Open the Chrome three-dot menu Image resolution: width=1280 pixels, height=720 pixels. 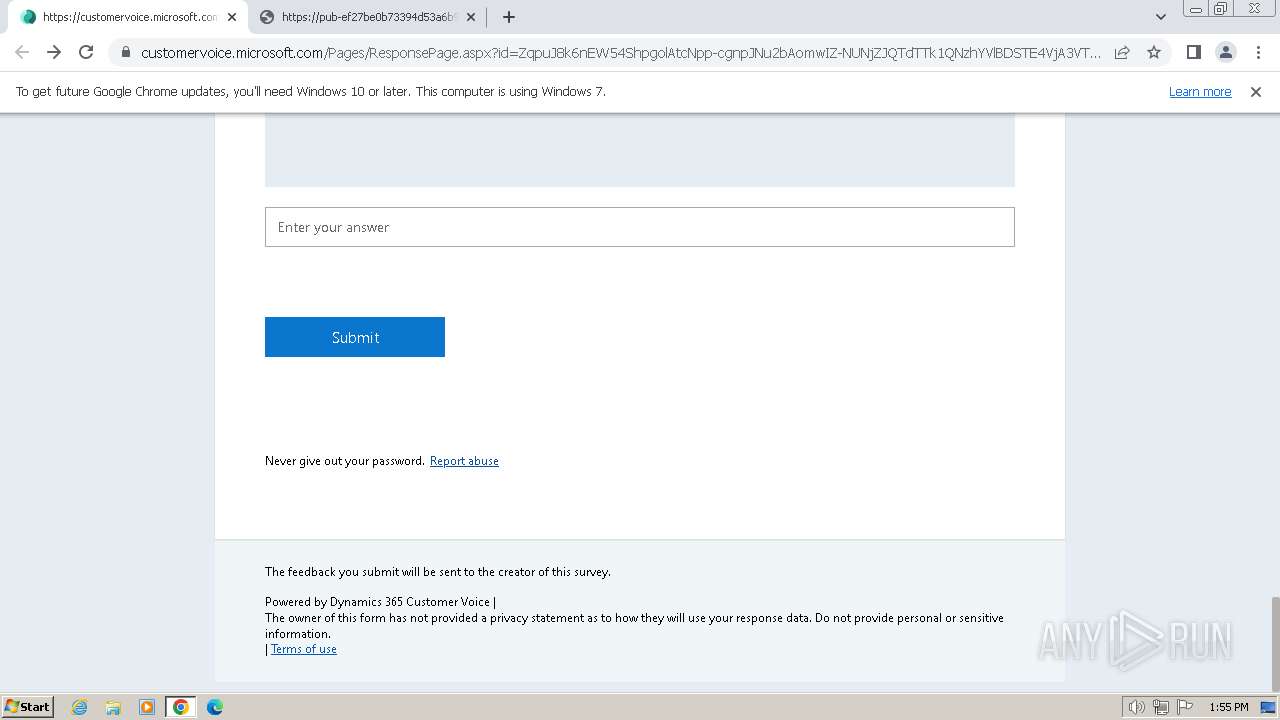pos(1257,52)
